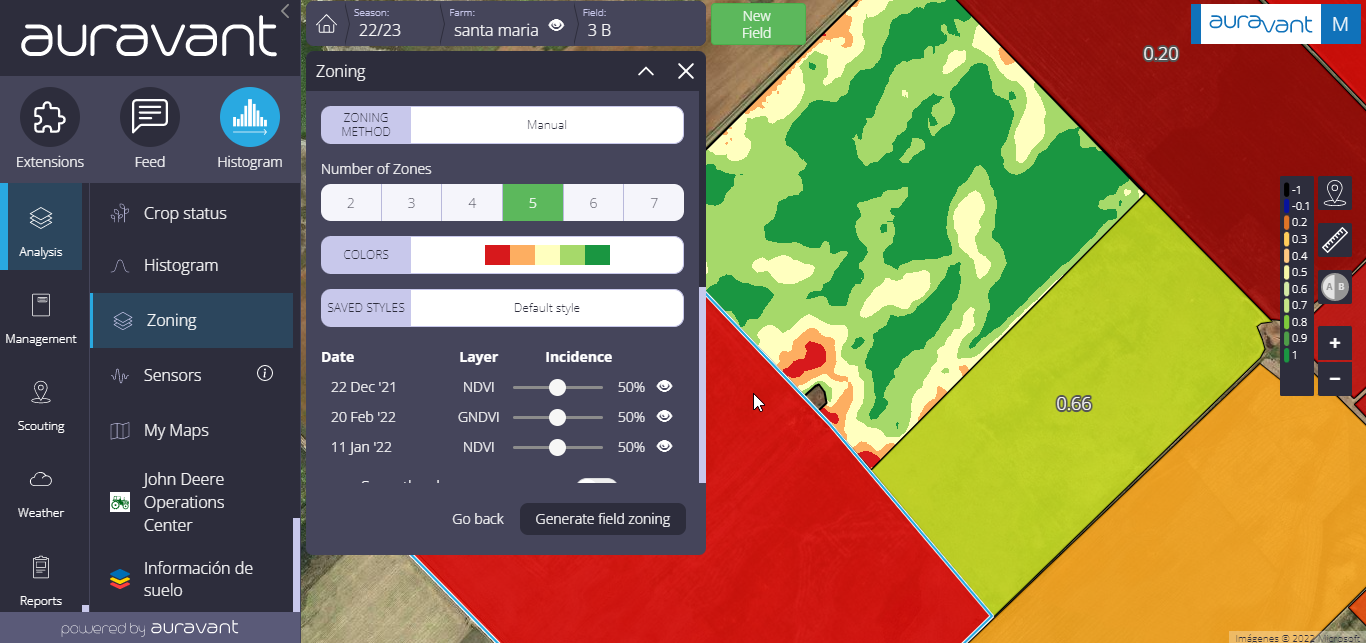Collapse the Zoning panel with chevron
The image size is (1366, 643).
646,71
